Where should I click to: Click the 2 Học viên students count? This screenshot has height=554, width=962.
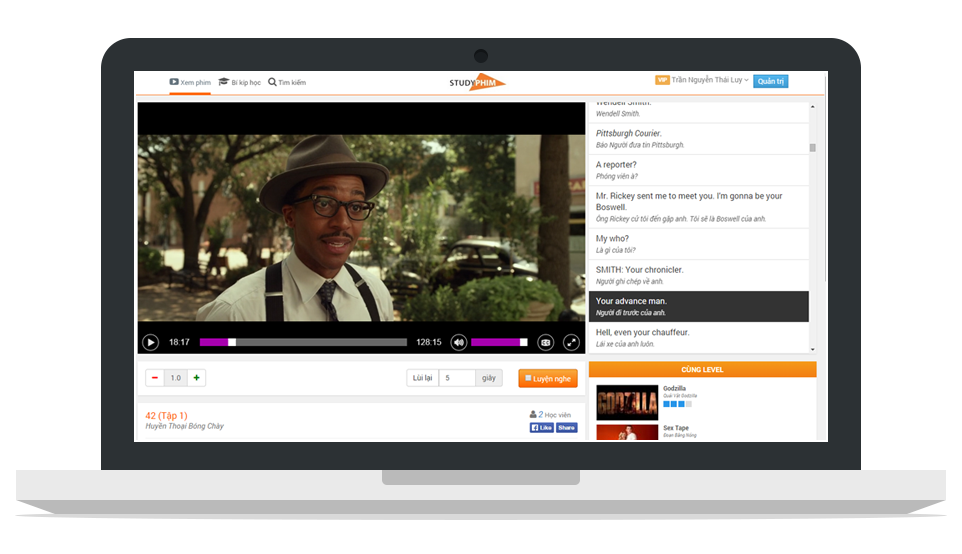point(550,415)
